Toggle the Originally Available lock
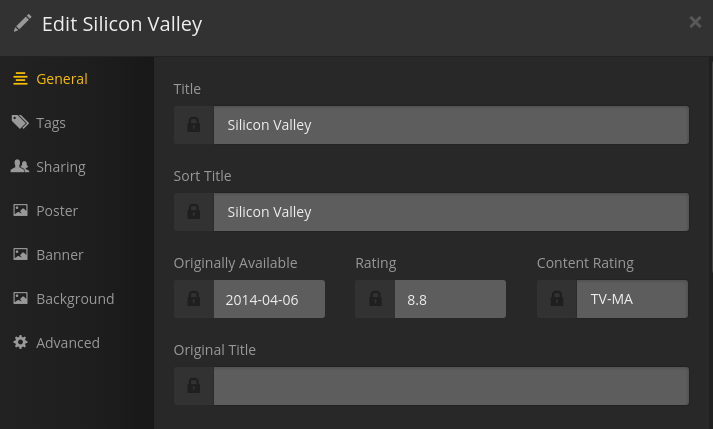The image size is (713, 429). click(194, 299)
